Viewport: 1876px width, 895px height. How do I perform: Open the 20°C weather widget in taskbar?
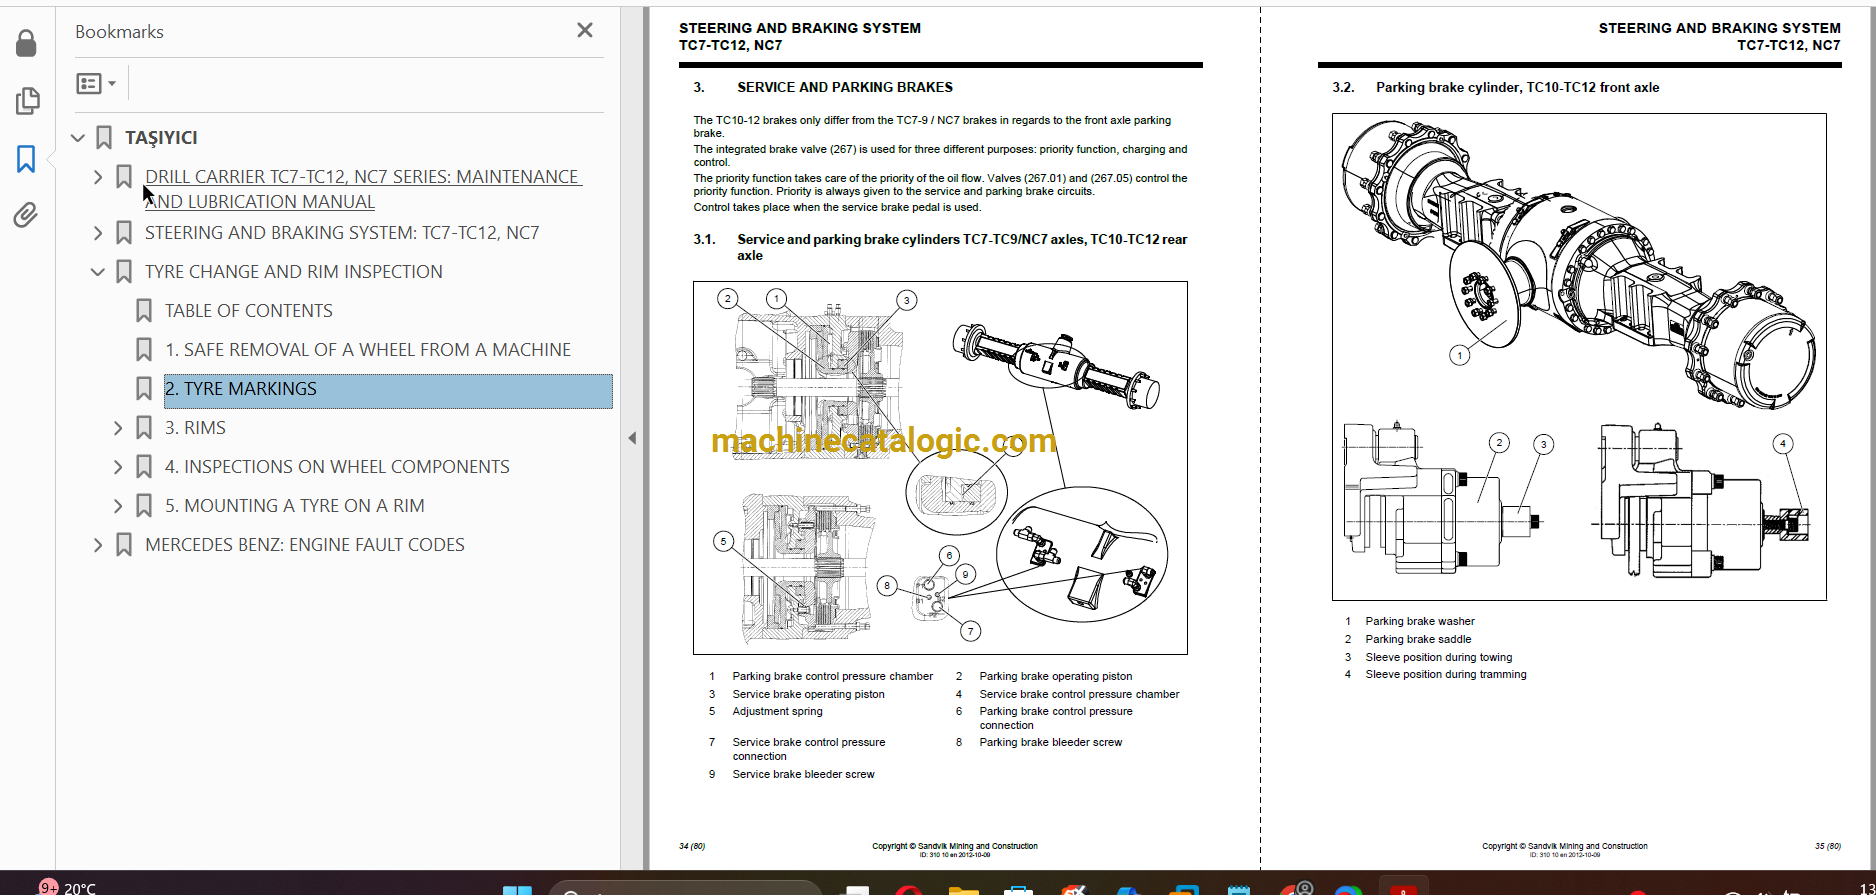(68, 888)
